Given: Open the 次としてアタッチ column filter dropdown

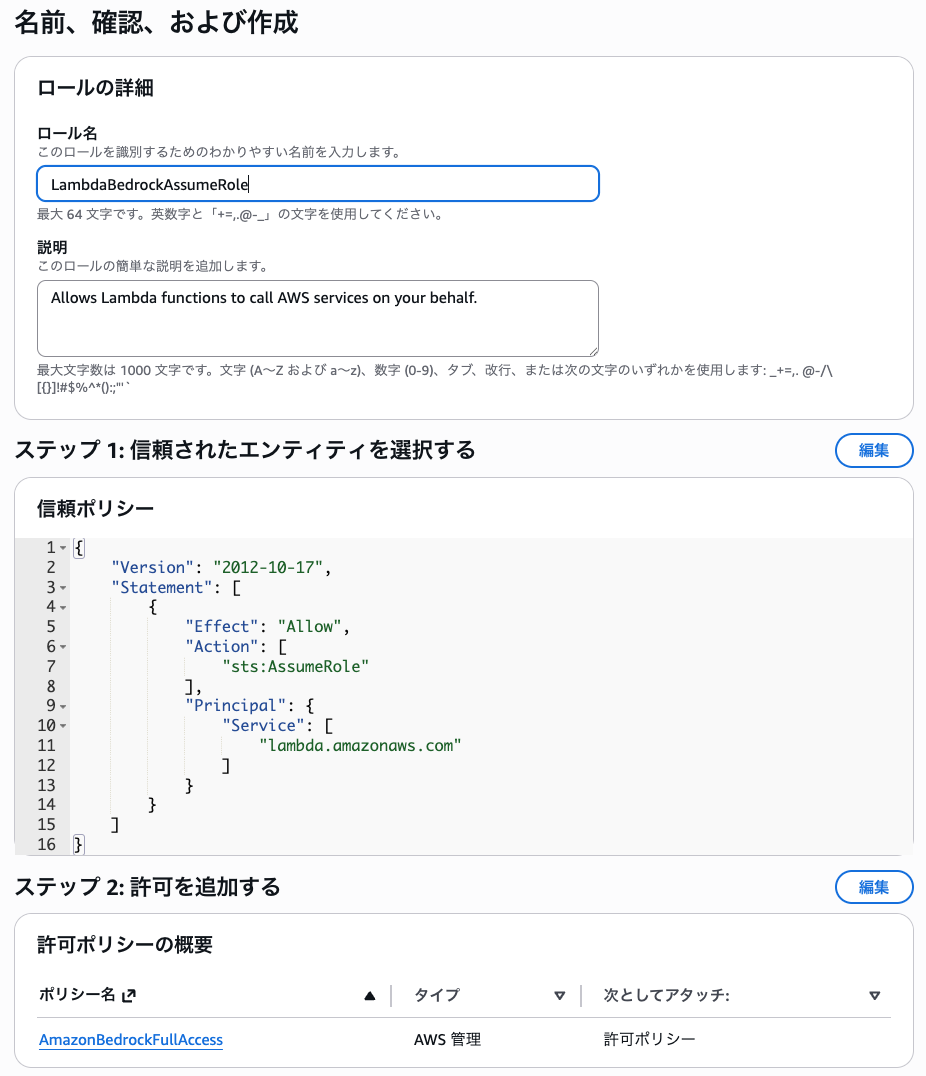Looking at the screenshot, I should 872,994.
